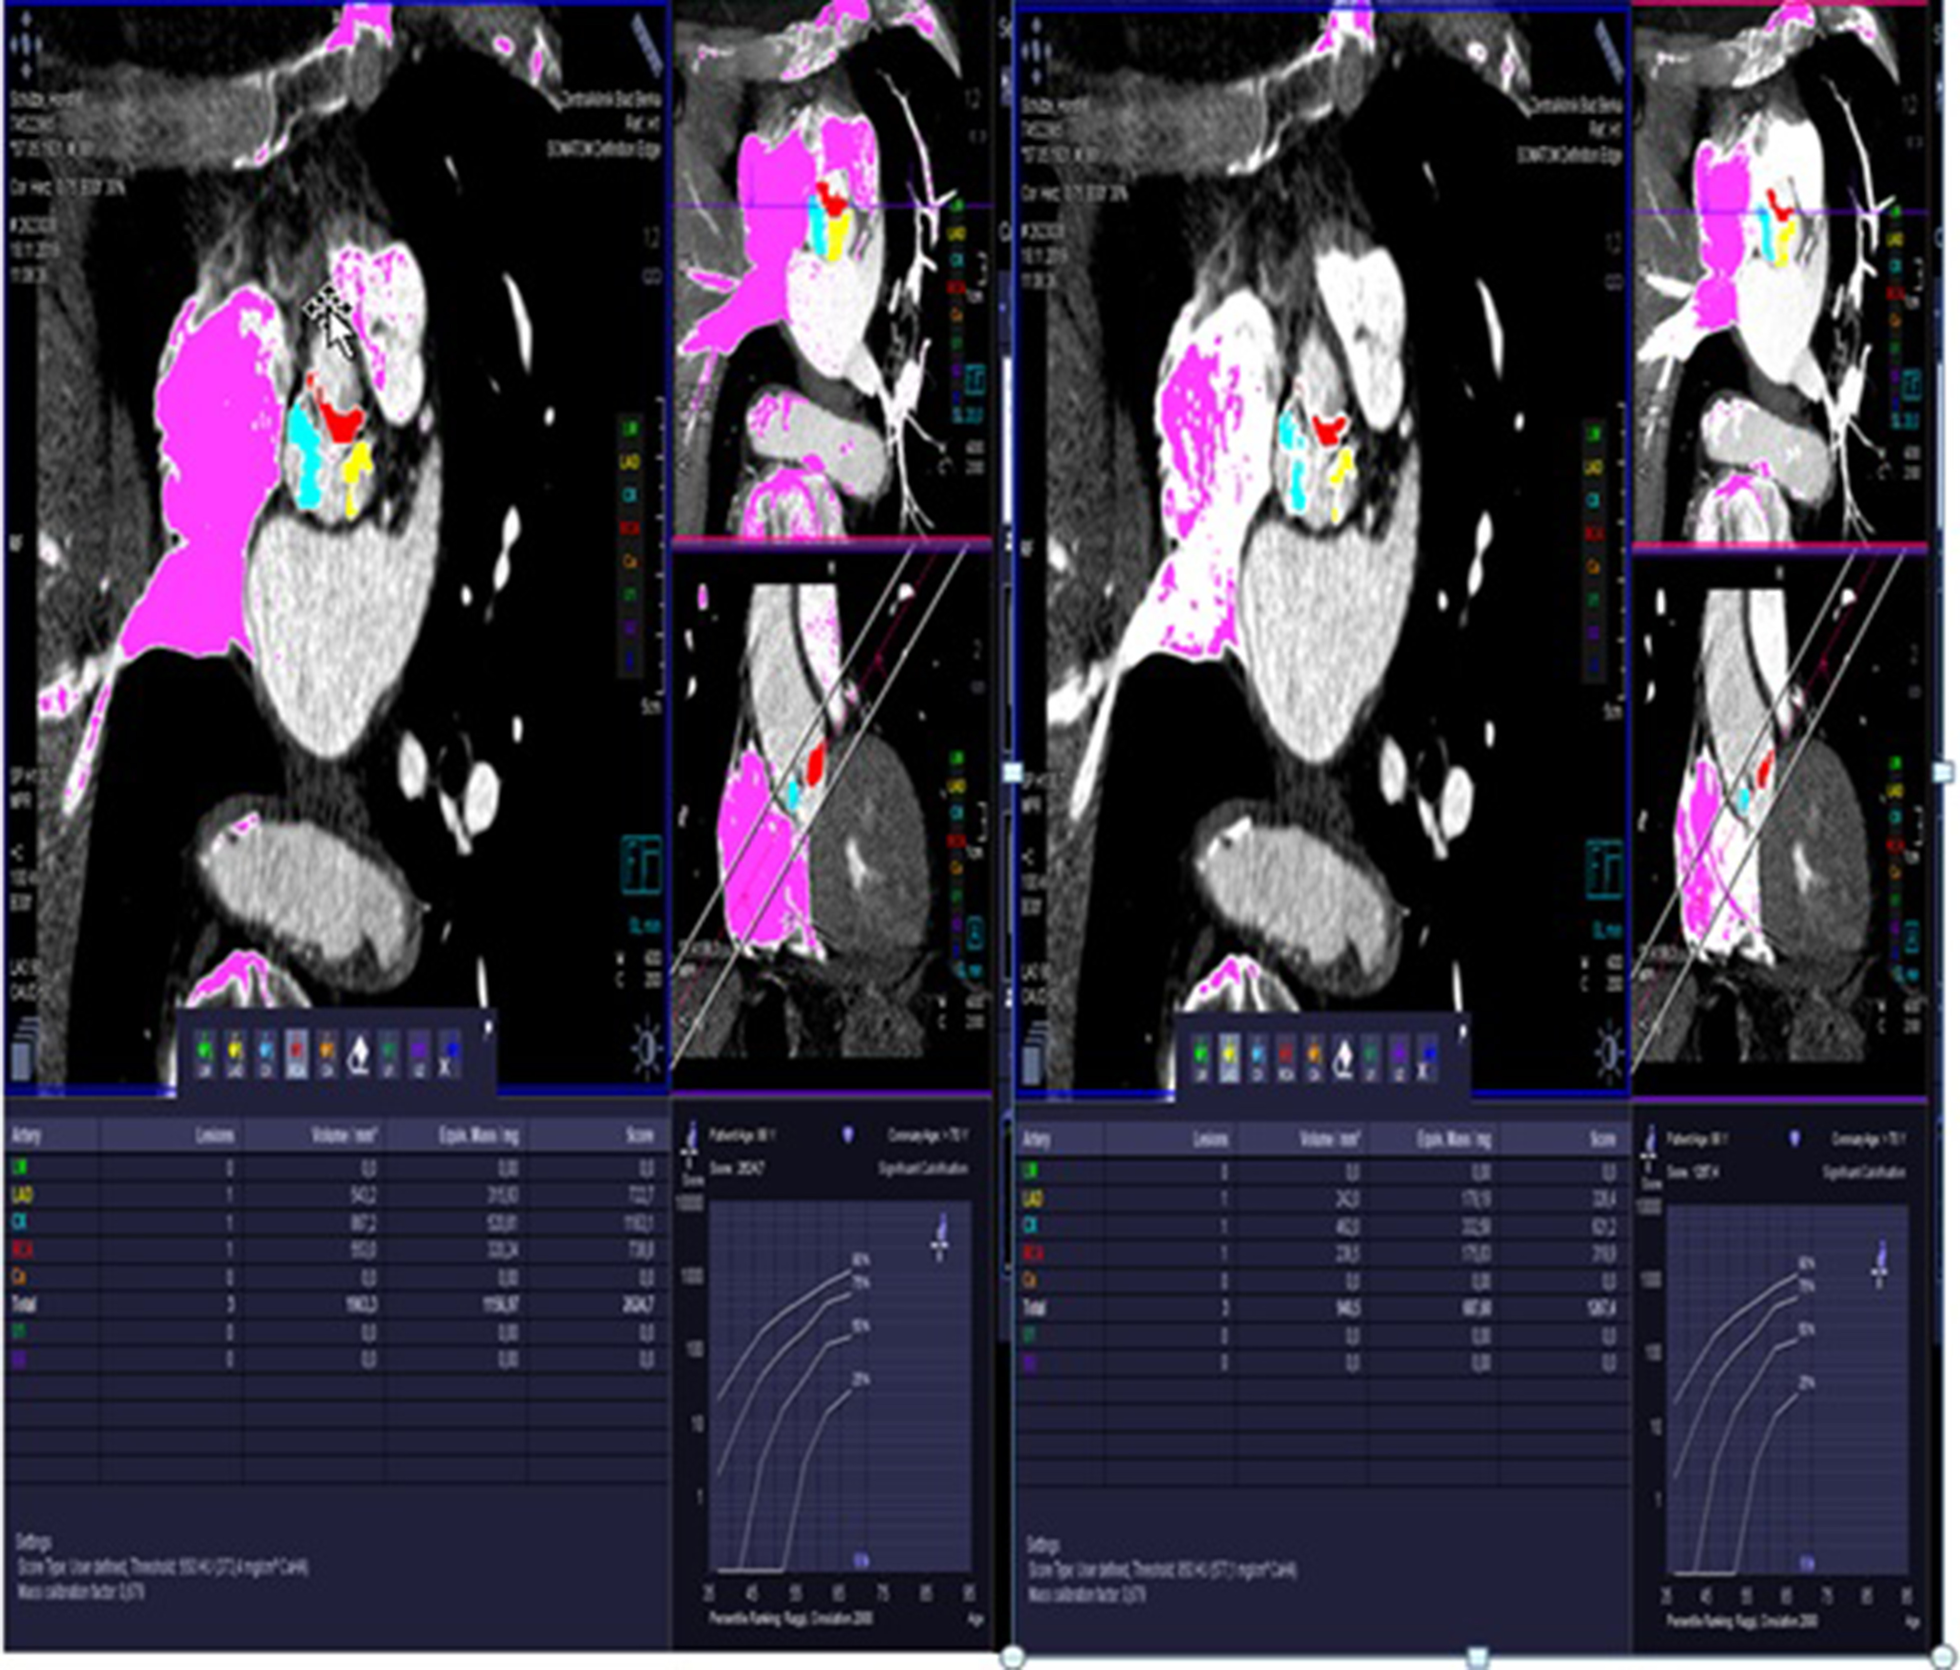Select the red RCA marker tool, right panel
This screenshot has height=1670, width=1960.
1286,1057
